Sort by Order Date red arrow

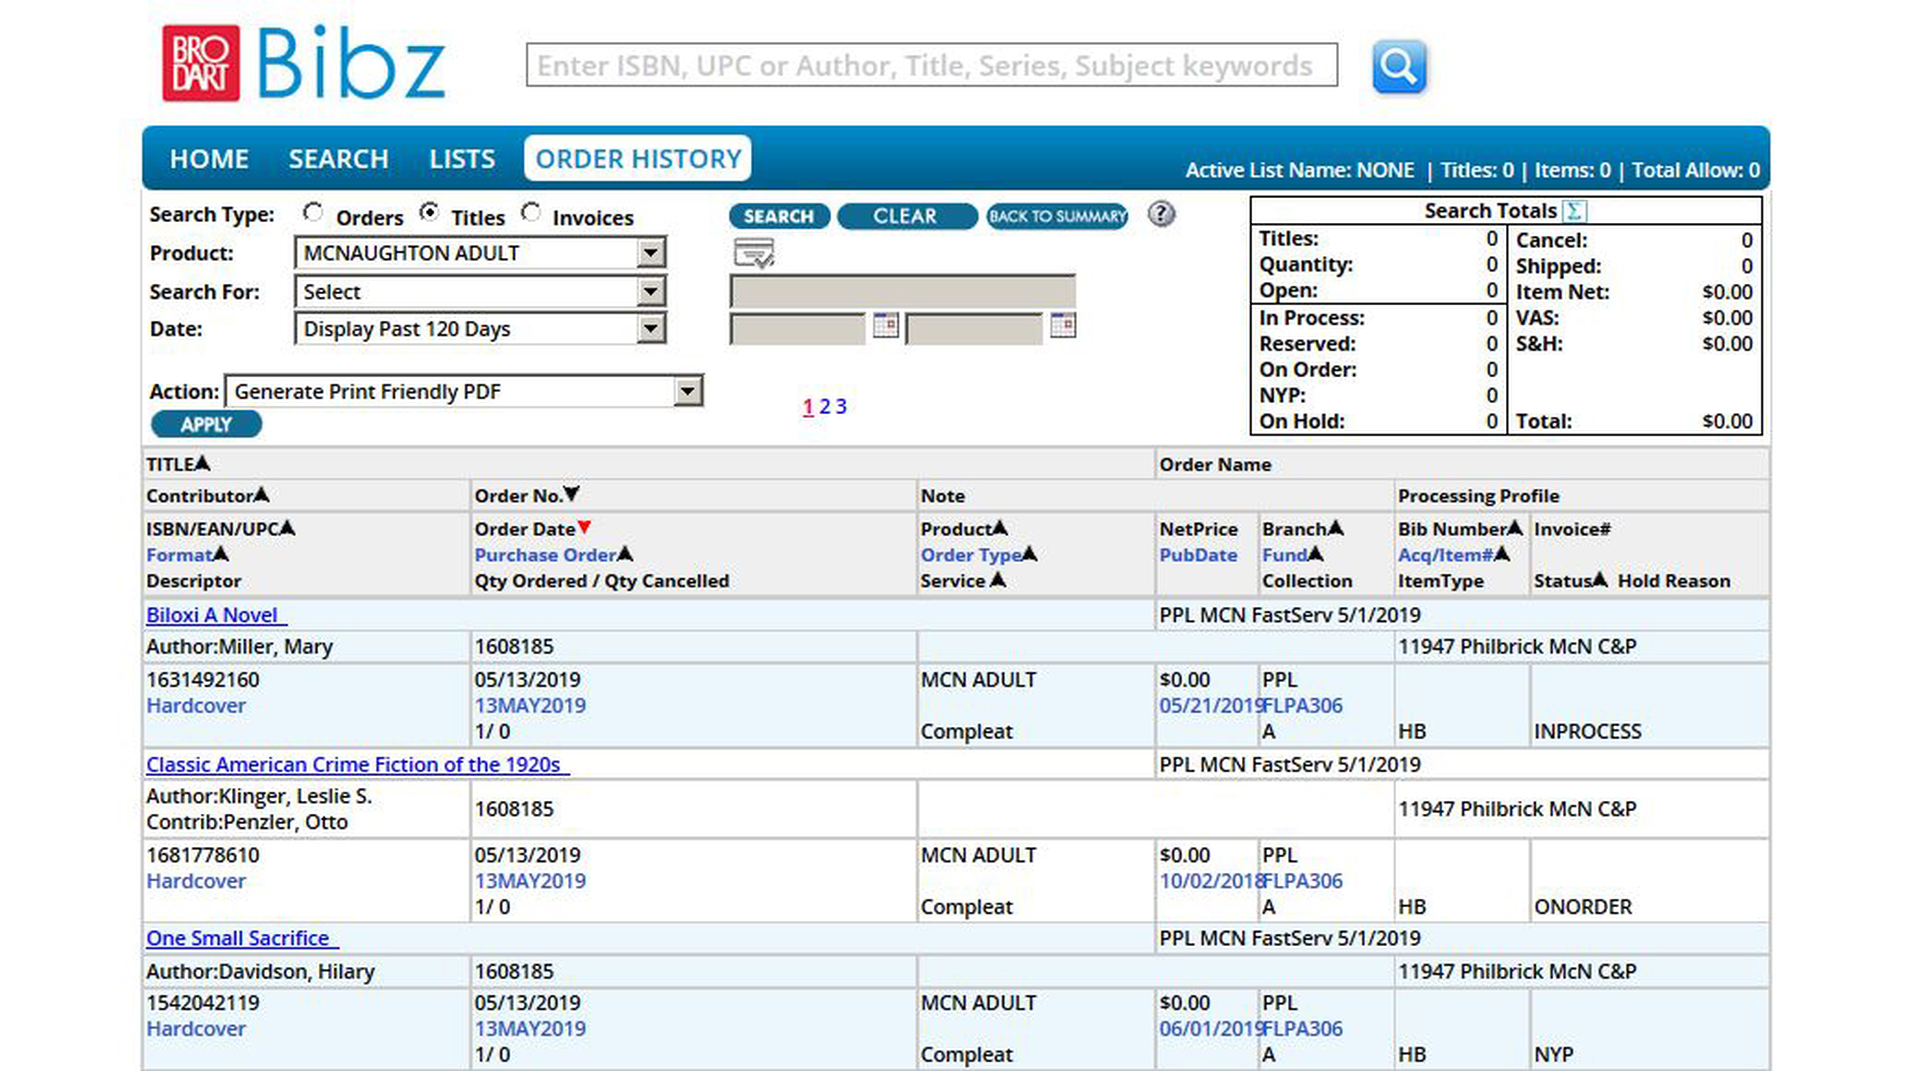coord(584,527)
